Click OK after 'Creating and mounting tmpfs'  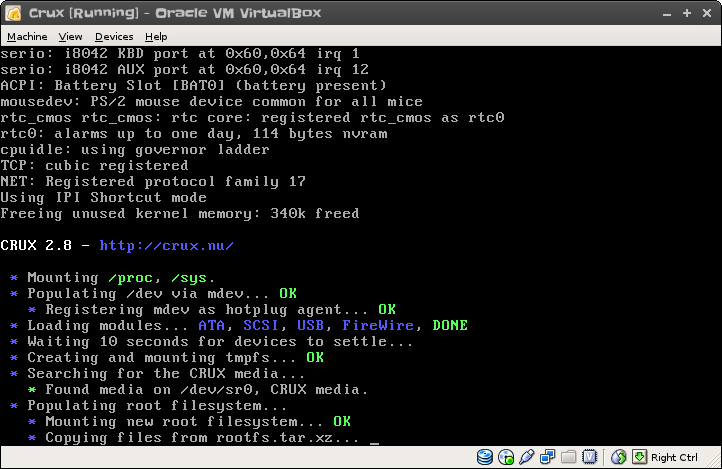point(315,357)
